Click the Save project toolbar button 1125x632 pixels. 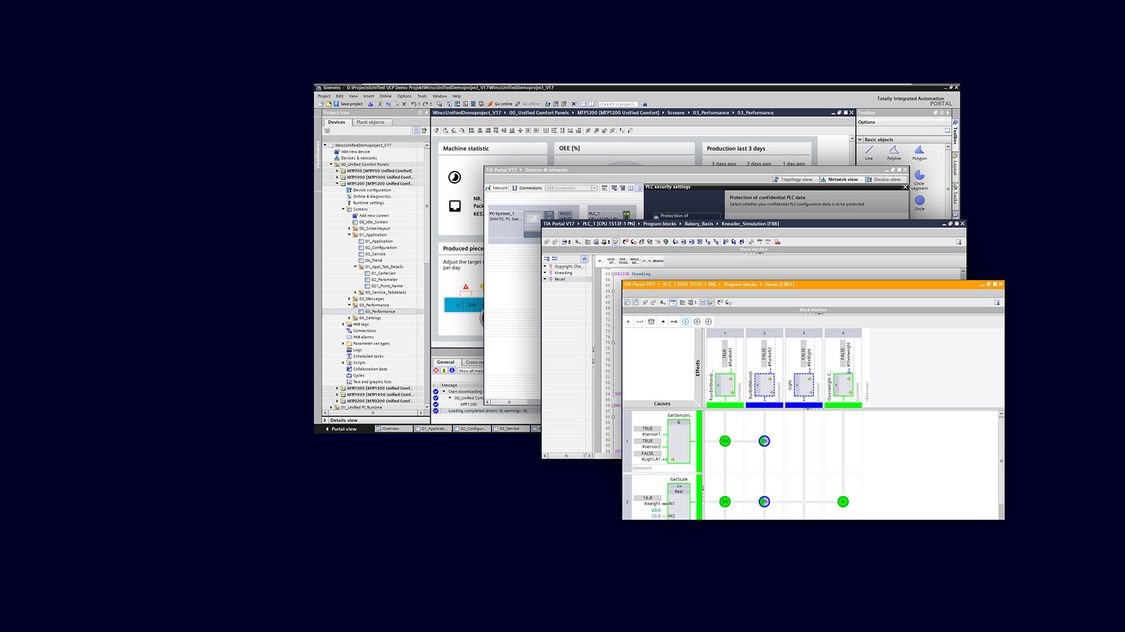[348, 104]
